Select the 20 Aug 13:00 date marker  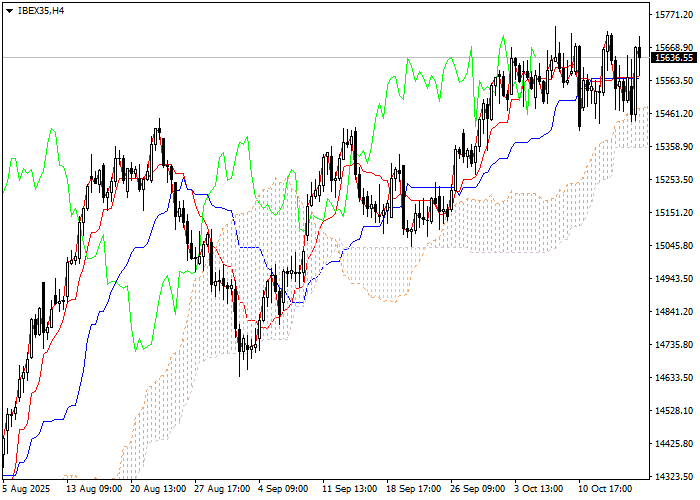click(x=158, y=490)
